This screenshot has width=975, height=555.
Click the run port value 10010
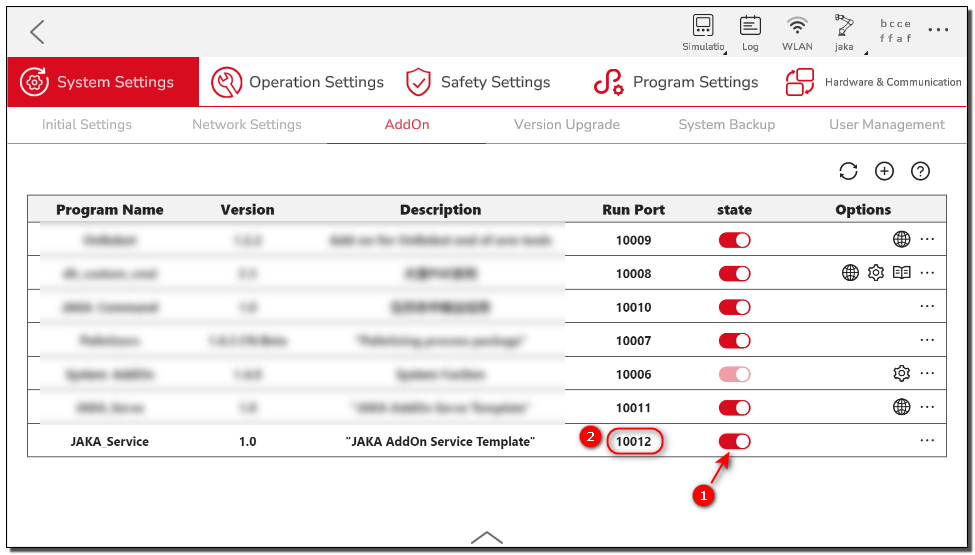click(x=634, y=308)
